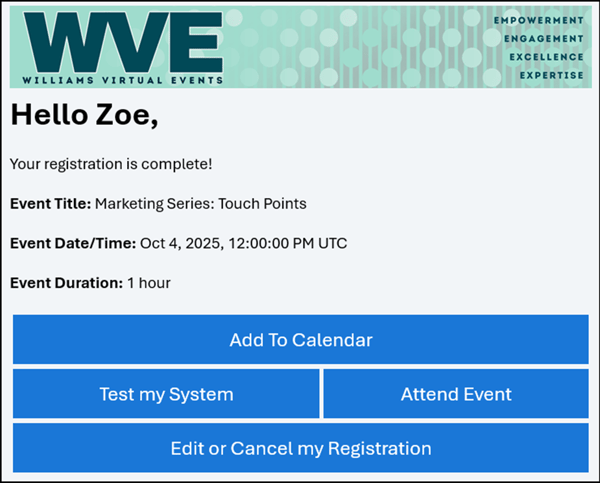Click the Hello Zoe heading
This screenshot has height=483, width=600.
84,116
